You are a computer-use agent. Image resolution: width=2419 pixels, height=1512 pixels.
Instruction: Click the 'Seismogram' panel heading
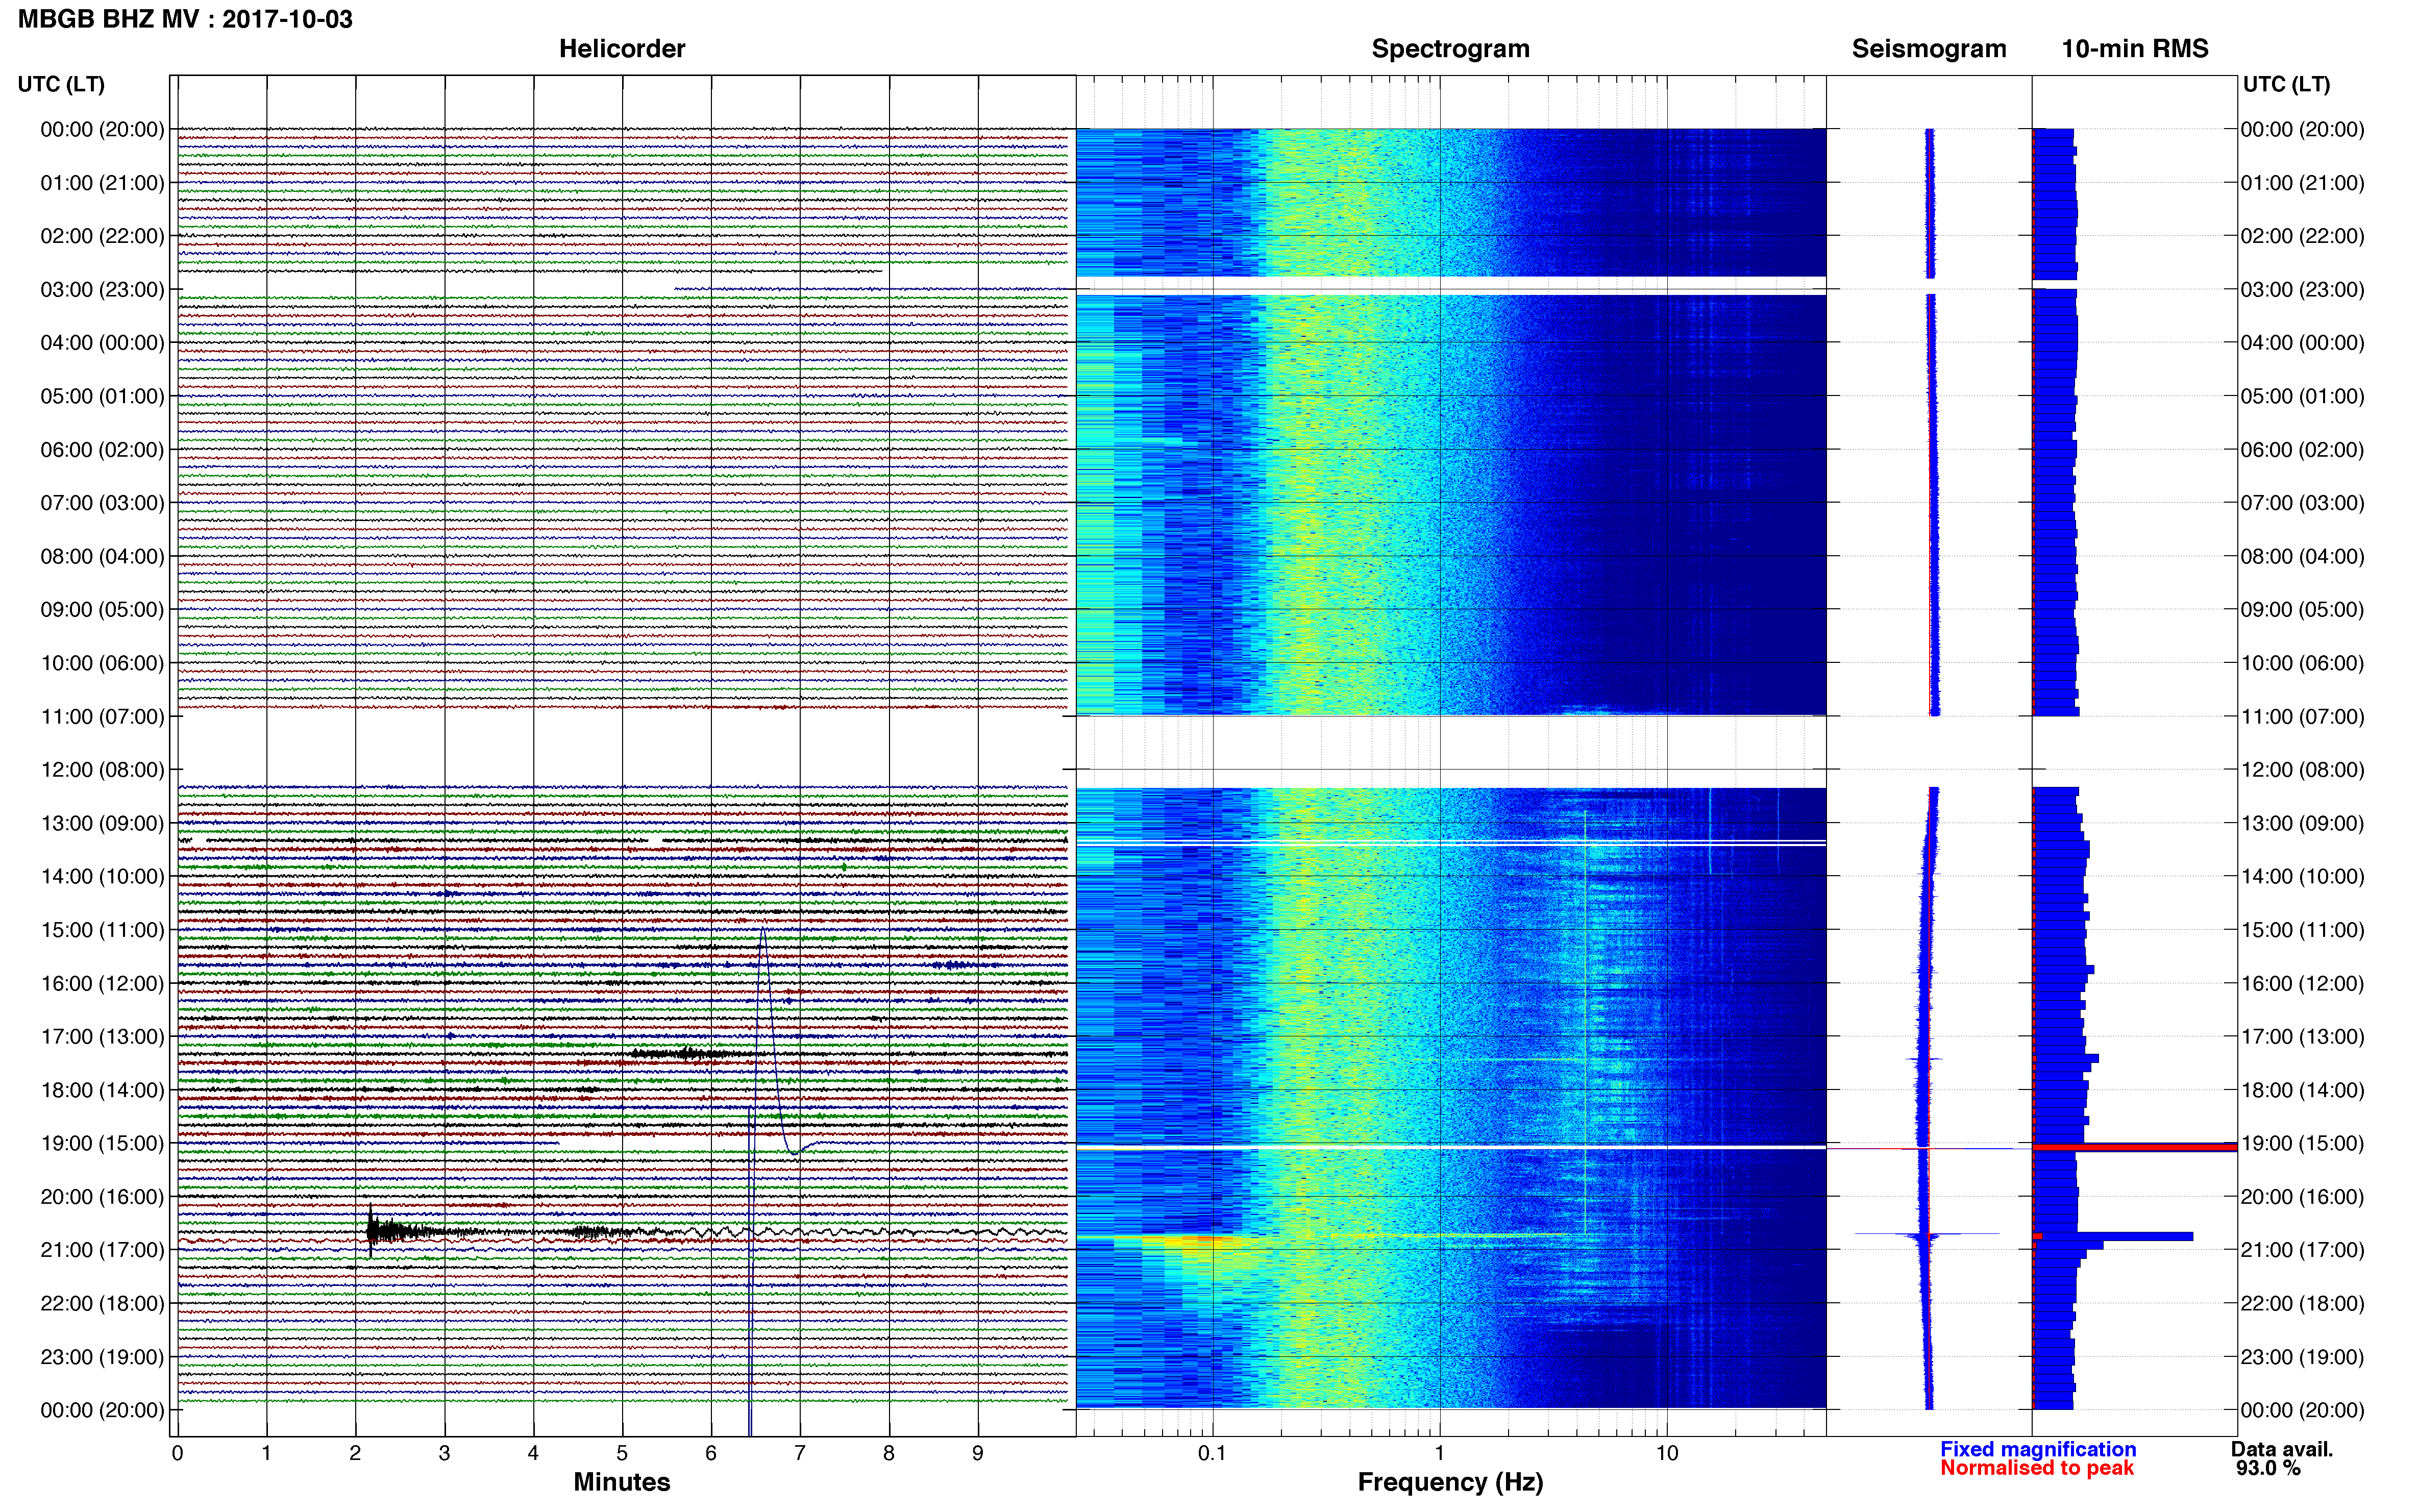coord(1929,49)
